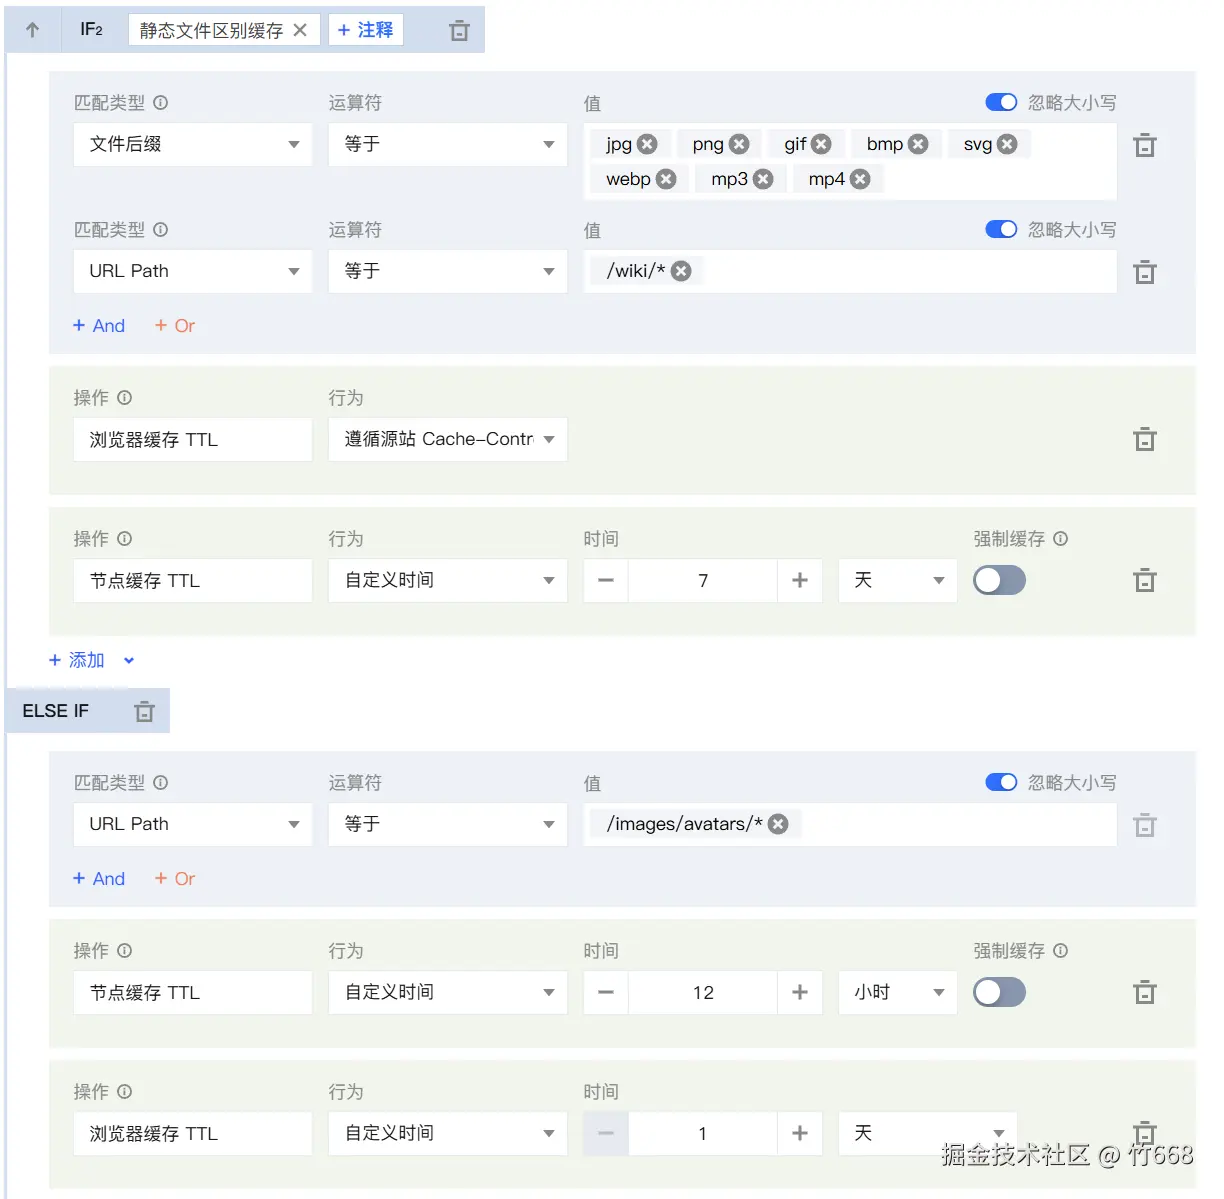The width and height of the screenshot is (1224, 1199).
Task: Remove the /images/avatars/* value tag
Action: pyautogui.click(x=778, y=824)
